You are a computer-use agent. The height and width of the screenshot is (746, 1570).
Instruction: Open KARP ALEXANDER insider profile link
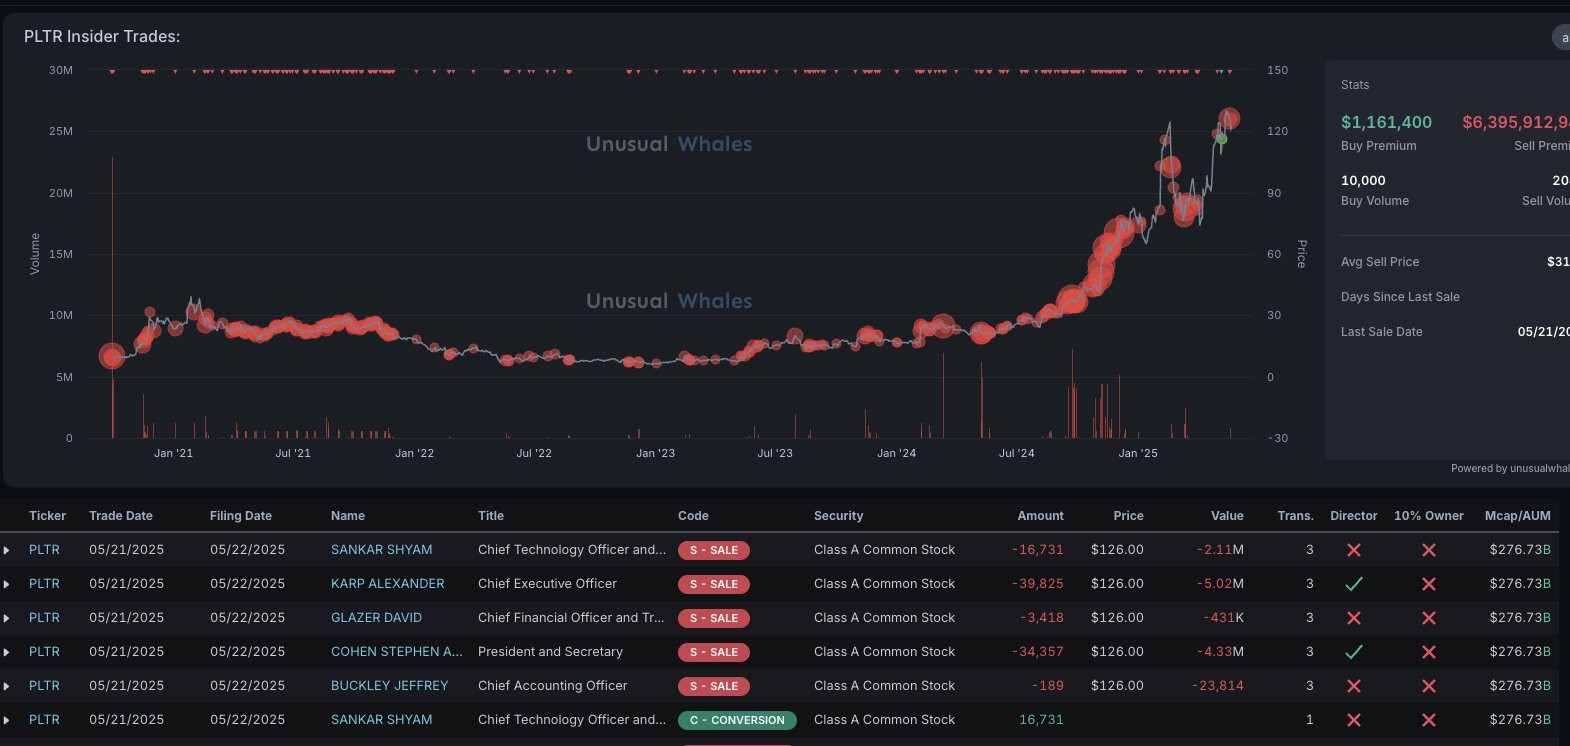tap(388, 584)
